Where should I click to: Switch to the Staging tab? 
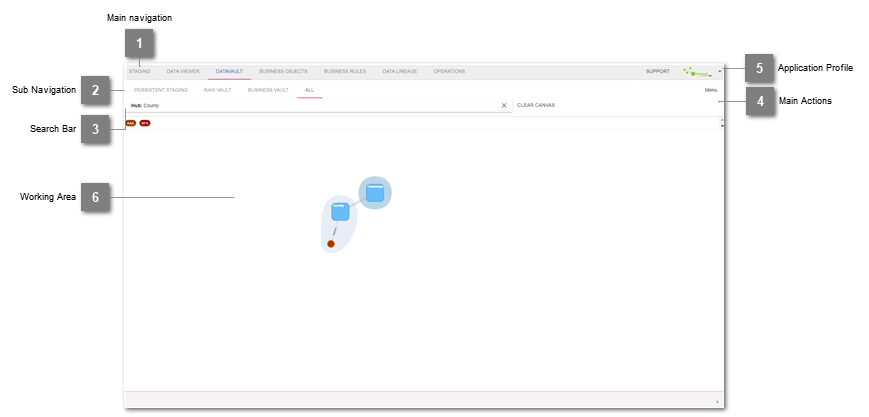click(x=139, y=72)
